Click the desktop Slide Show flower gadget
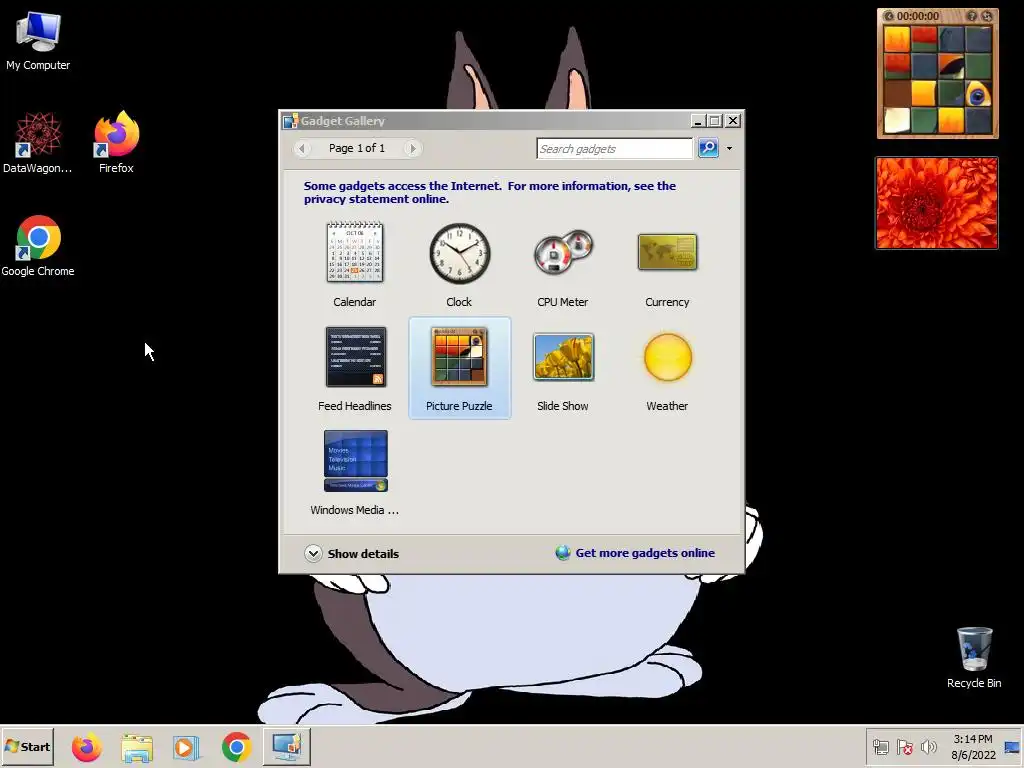 tap(936, 203)
